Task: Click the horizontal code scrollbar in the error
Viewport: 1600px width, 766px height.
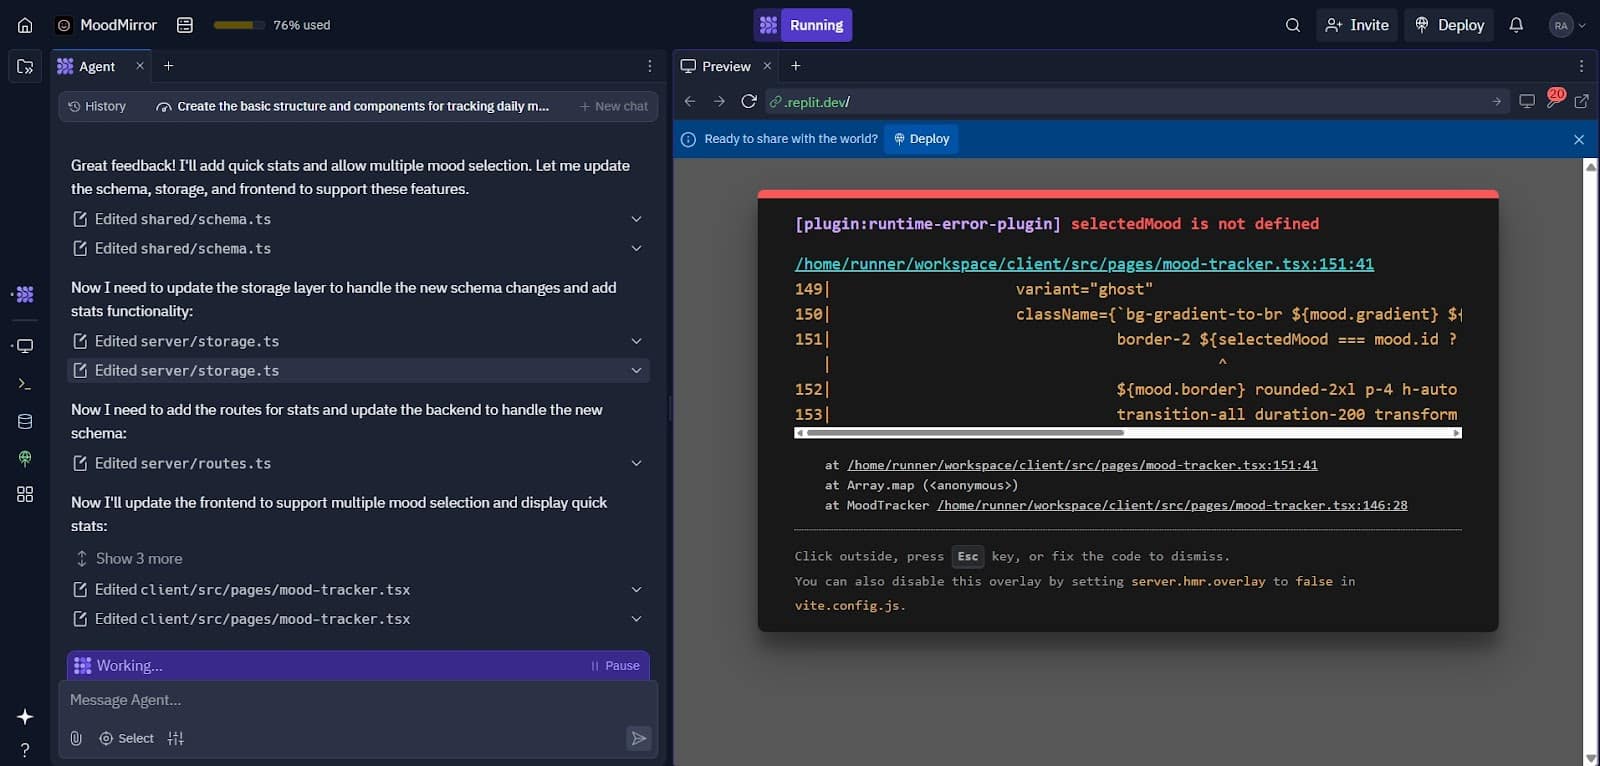Action: 965,433
